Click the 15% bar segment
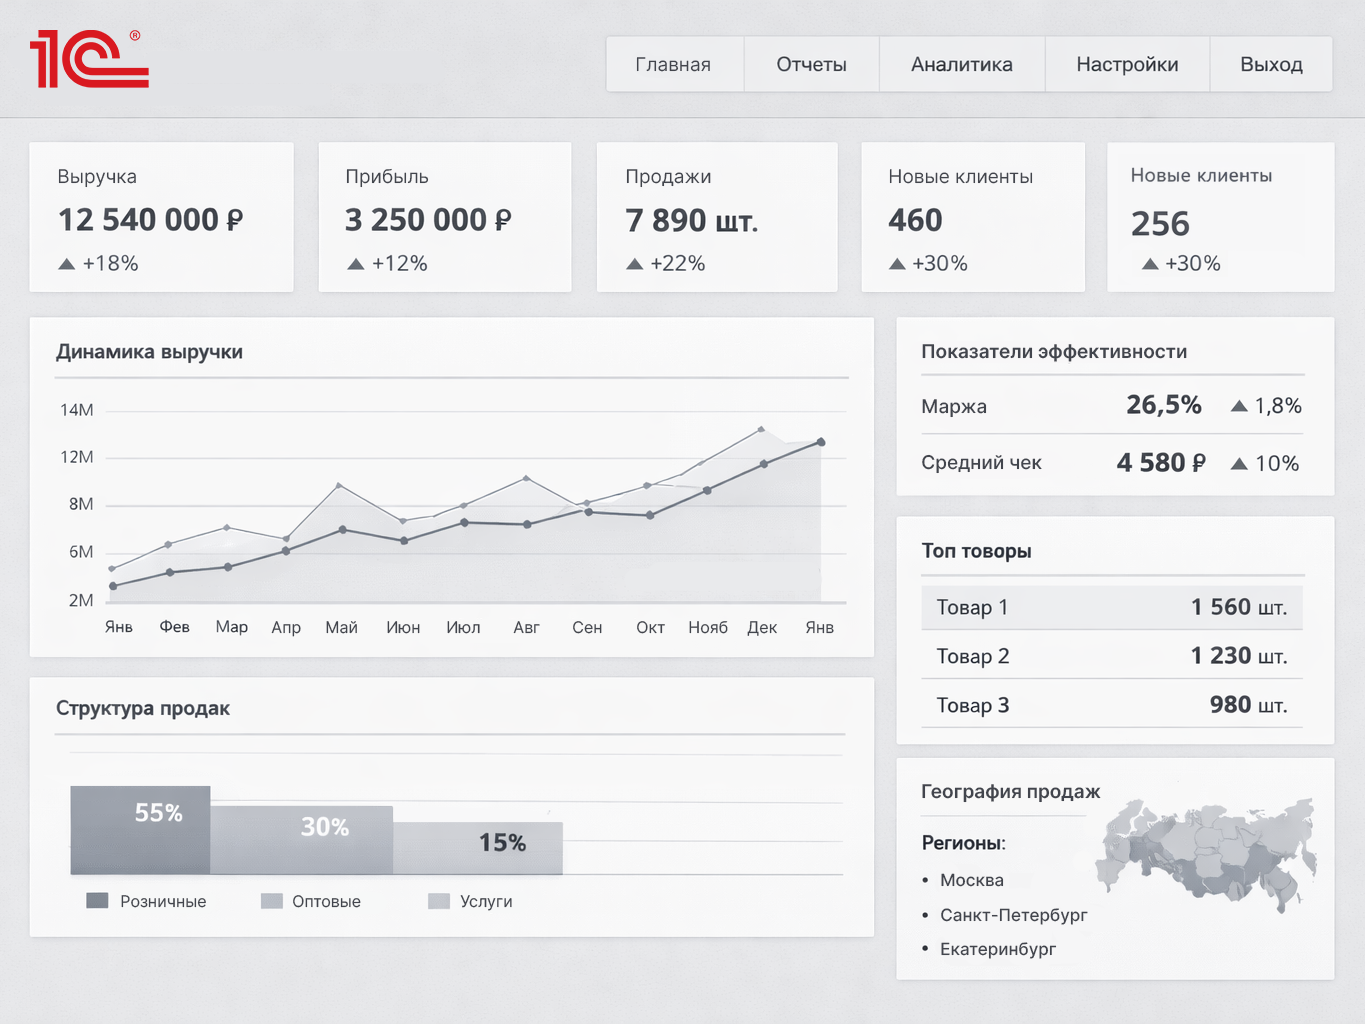 [x=478, y=848]
